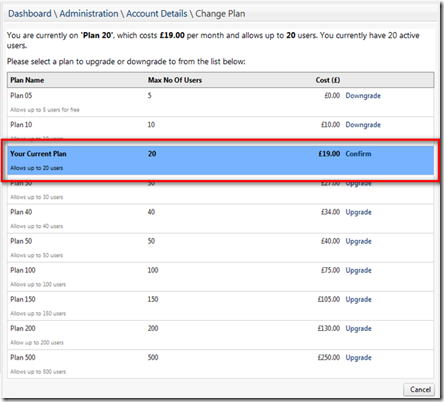Select 'Allows up to 500 users' description

[x=38, y=372]
